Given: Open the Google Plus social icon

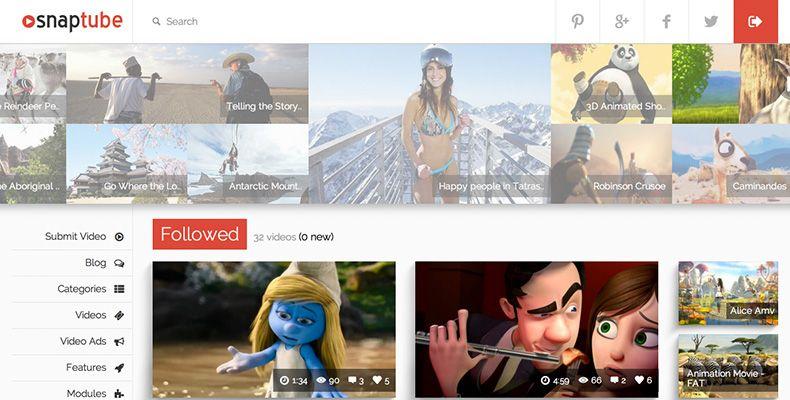Looking at the screenshot, I should (x=622, y=22).
